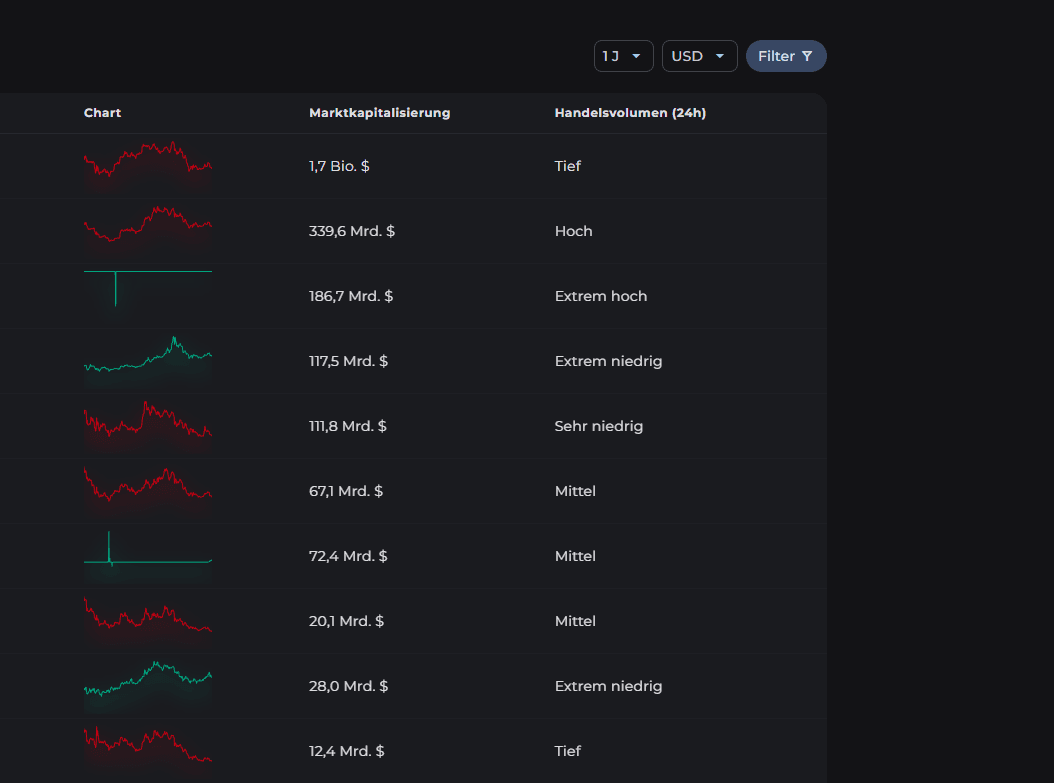Open the 1 J time range dropdown

click(623, 57)
